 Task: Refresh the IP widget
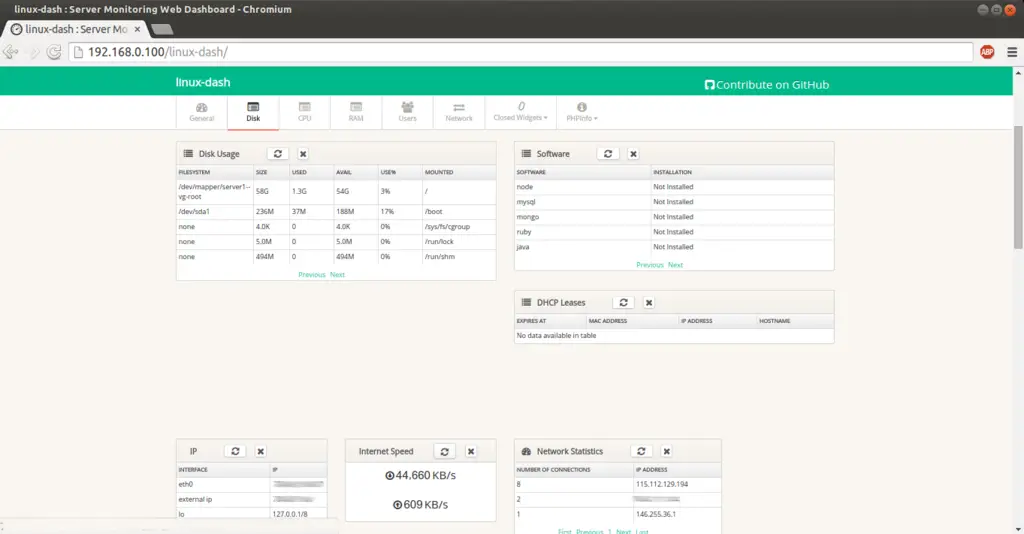pyautogui.click(x=235, y=451)
